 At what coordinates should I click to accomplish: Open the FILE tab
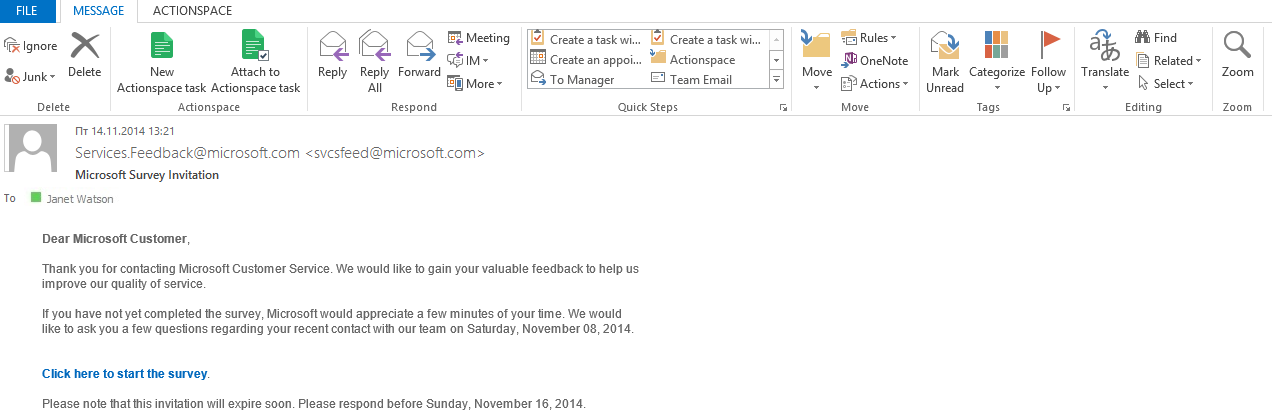[x=28, y=11]
